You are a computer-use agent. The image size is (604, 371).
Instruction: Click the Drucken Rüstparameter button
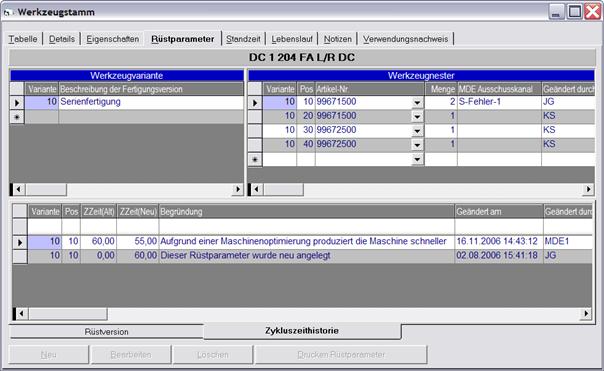[x=341, y=354]
